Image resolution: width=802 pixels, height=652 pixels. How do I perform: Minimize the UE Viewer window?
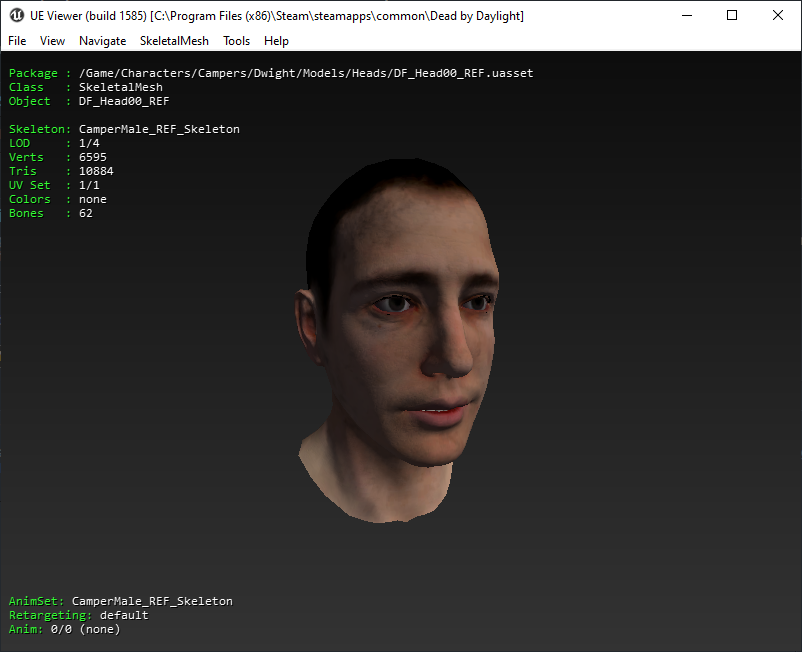687,15
